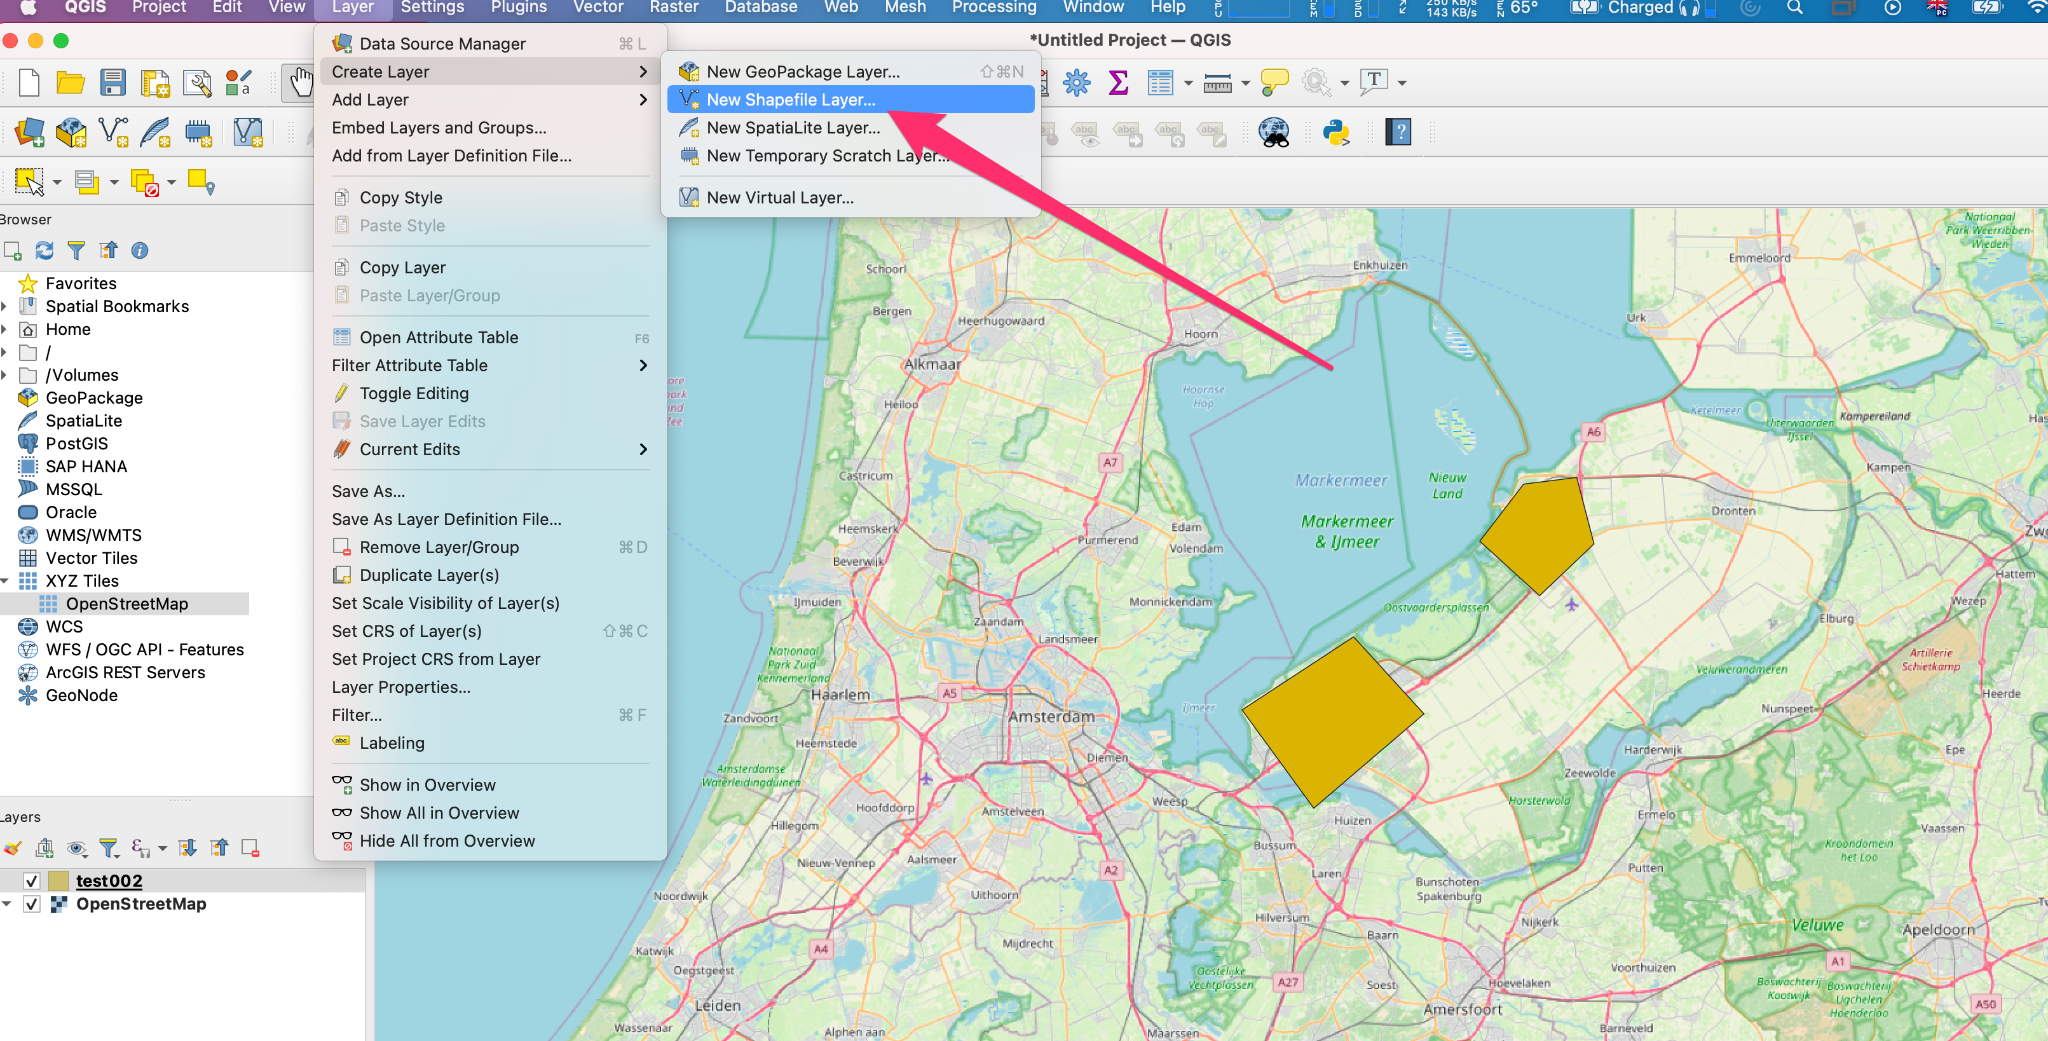Open the measure tool dropdown arrow
The image size is (2048, 1041).
click(x=1245, y=83)
